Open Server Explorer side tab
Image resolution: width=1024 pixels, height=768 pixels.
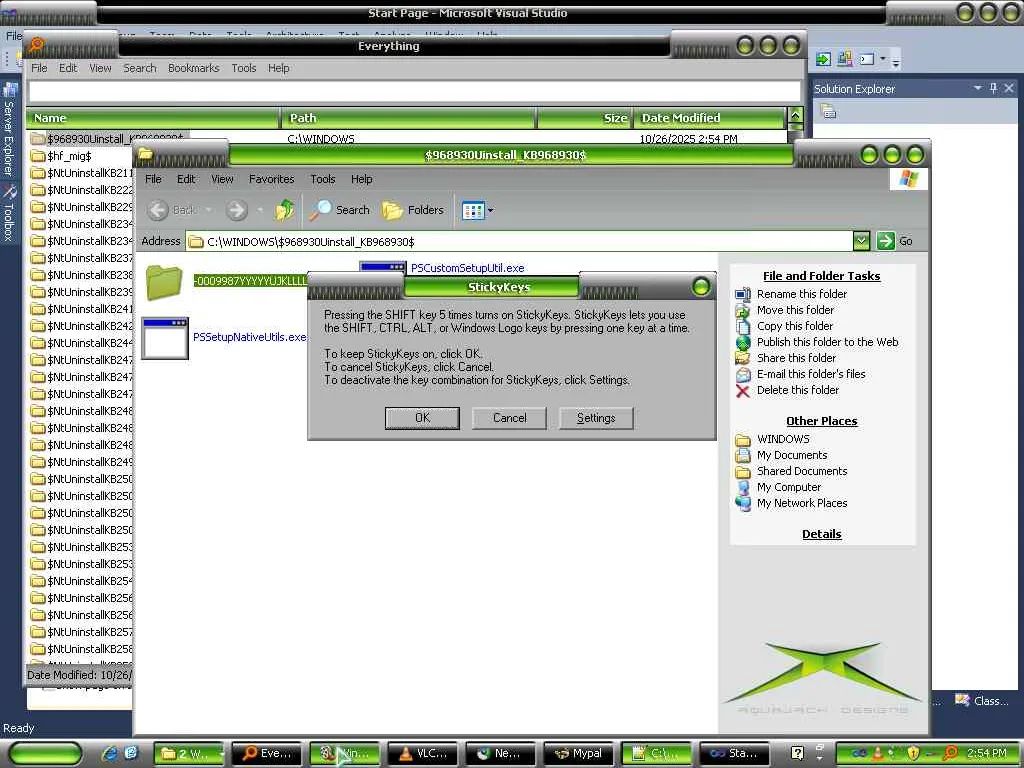[x=9, y=128]
